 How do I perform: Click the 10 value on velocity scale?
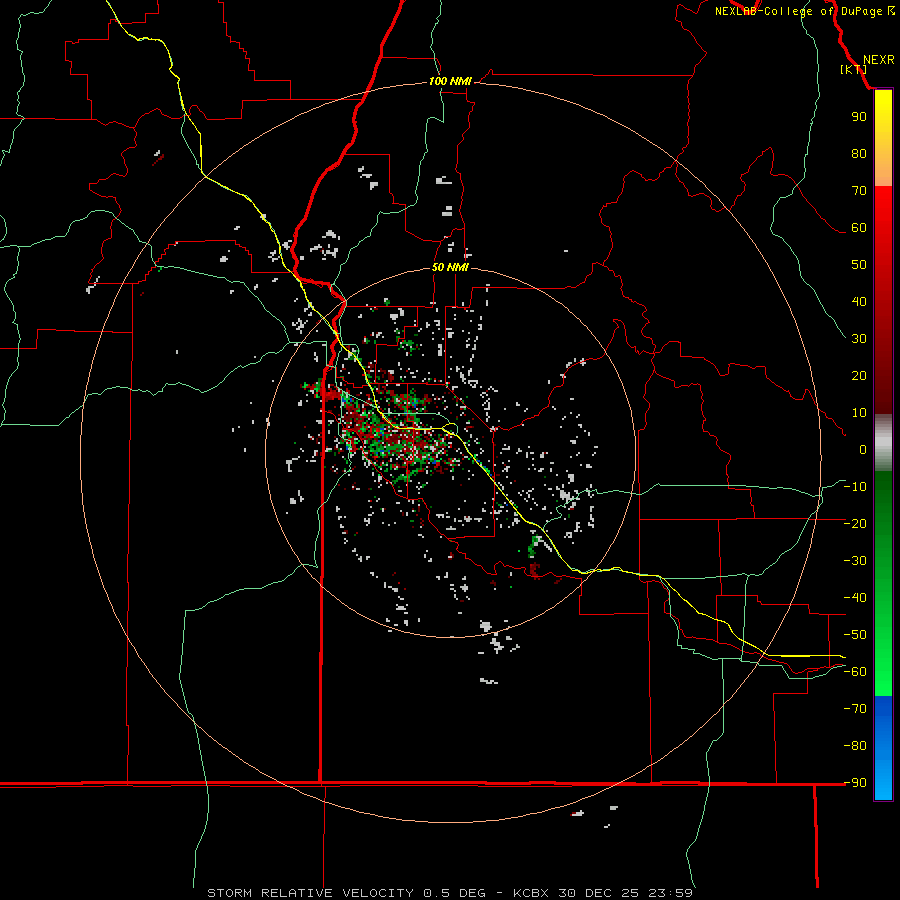pos(859,413)
